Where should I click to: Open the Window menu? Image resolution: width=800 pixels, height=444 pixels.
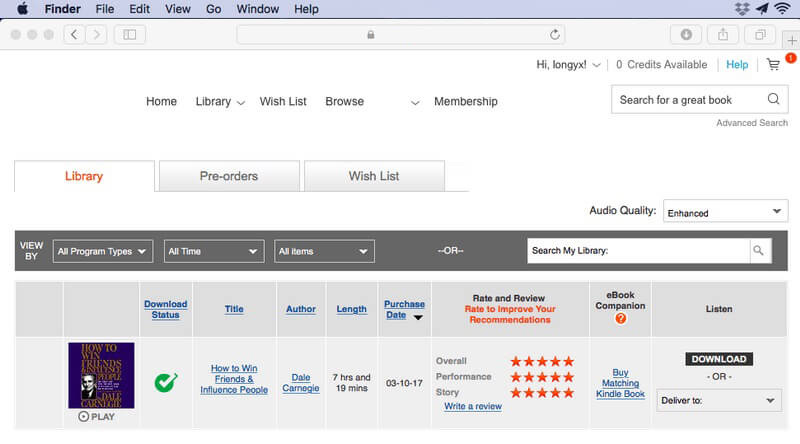[258, 9]
